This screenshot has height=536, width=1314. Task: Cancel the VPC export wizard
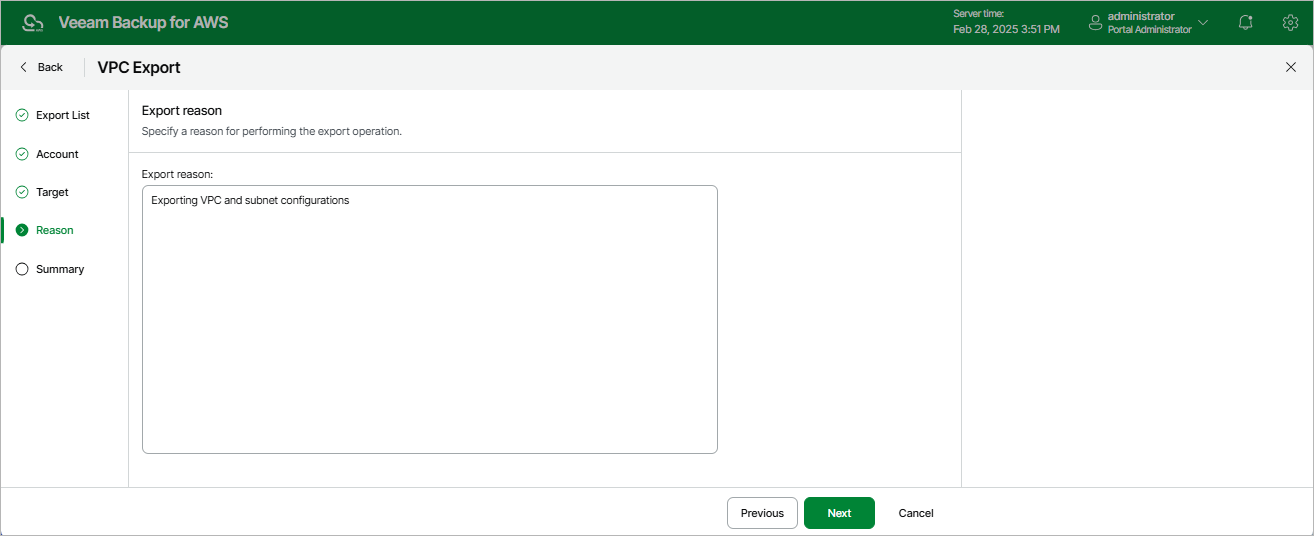pos(916,513)
